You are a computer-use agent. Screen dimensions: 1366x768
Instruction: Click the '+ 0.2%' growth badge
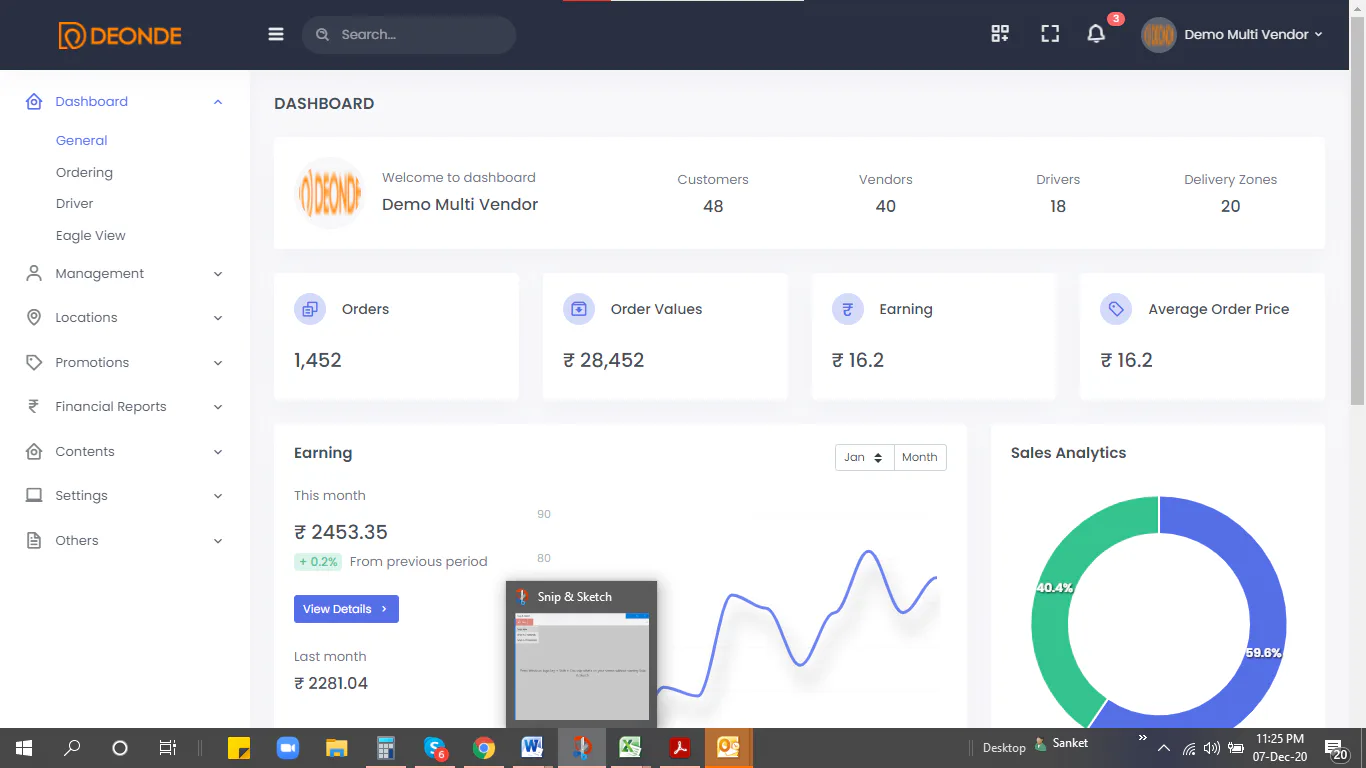point(318,561)
